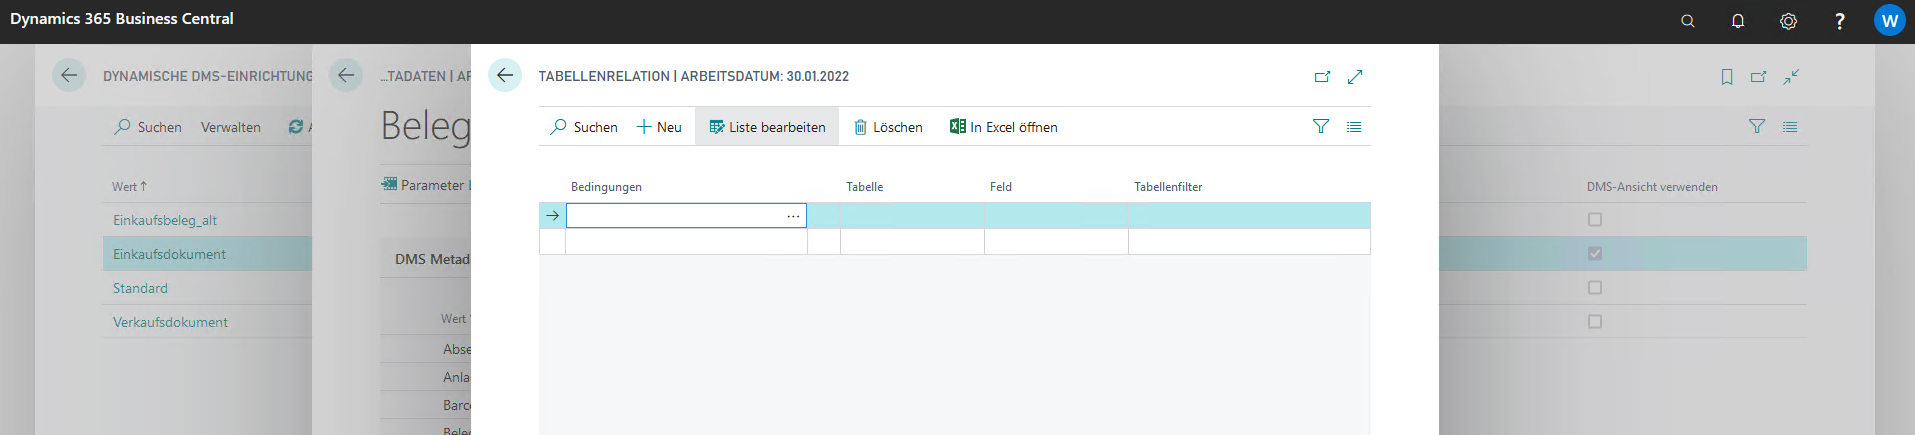Open list in Excel
Viewport: 1915px width, 435px height.
click(x=1003, y=127)
